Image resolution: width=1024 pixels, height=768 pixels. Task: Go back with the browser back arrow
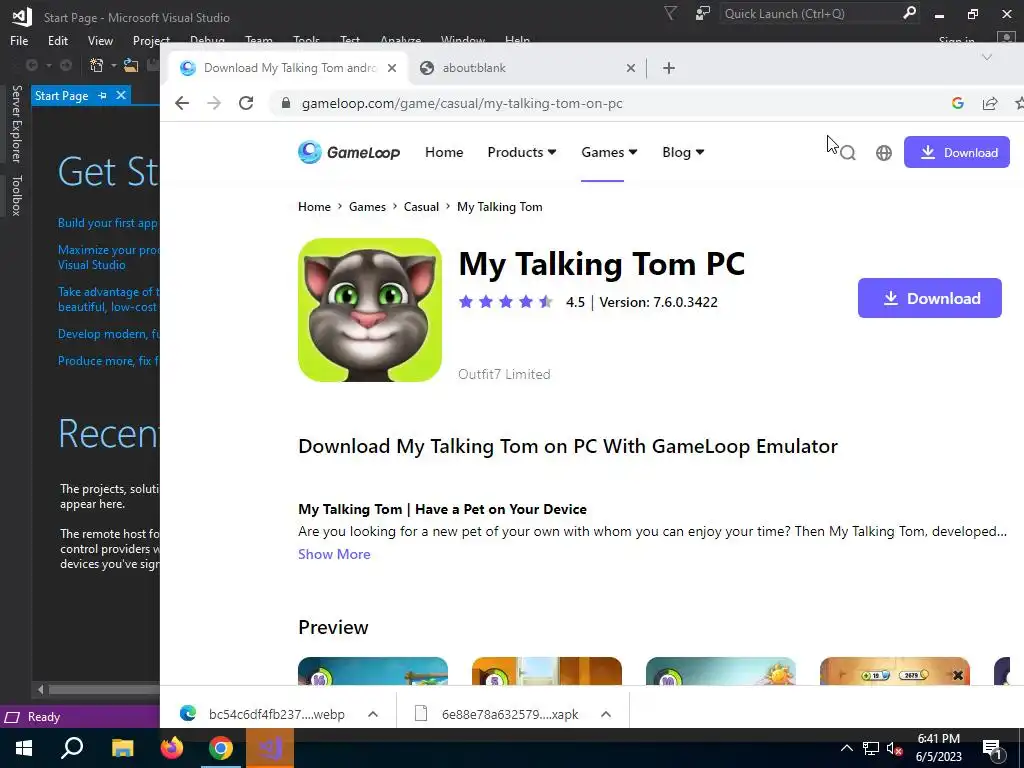pyautogui.click(x=182, y=103)
